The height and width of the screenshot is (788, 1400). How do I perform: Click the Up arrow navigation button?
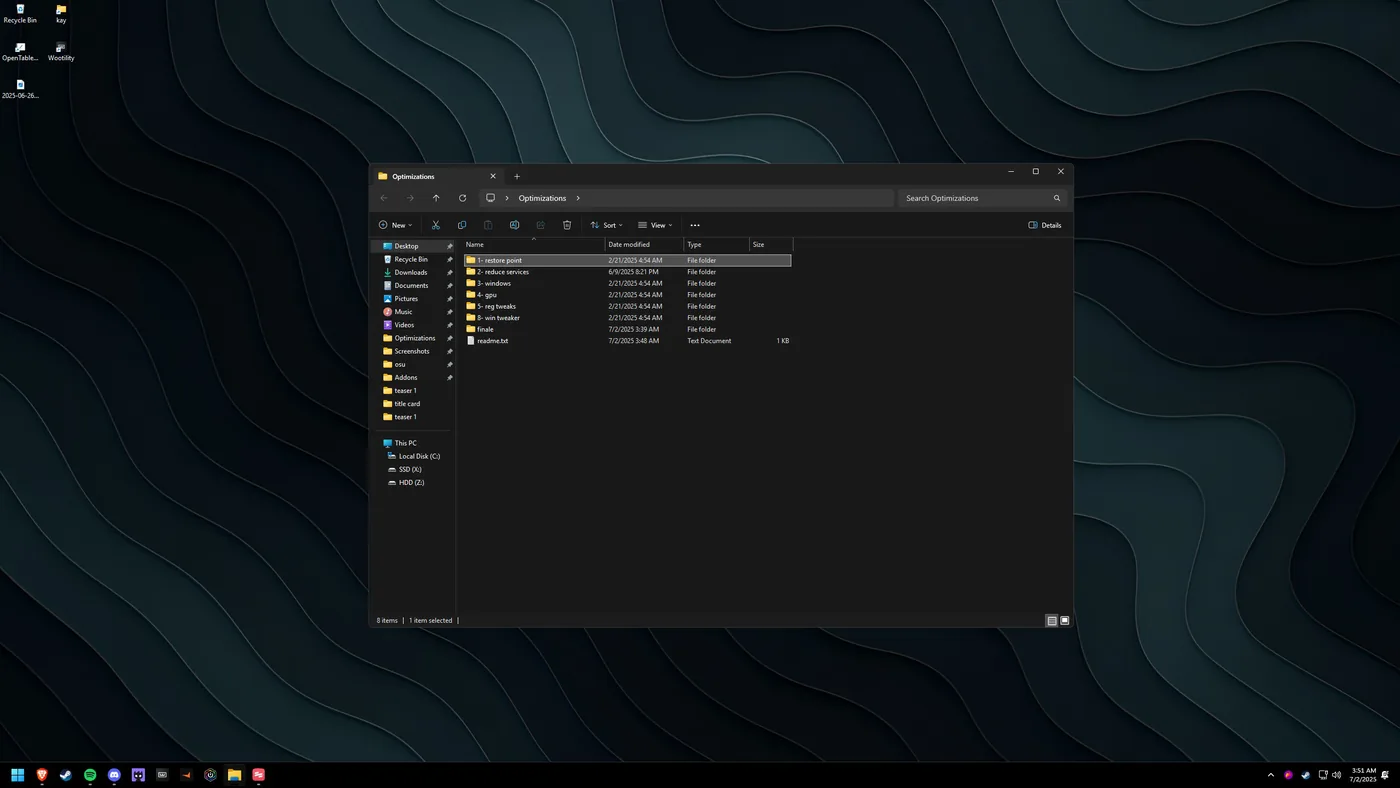436,198
